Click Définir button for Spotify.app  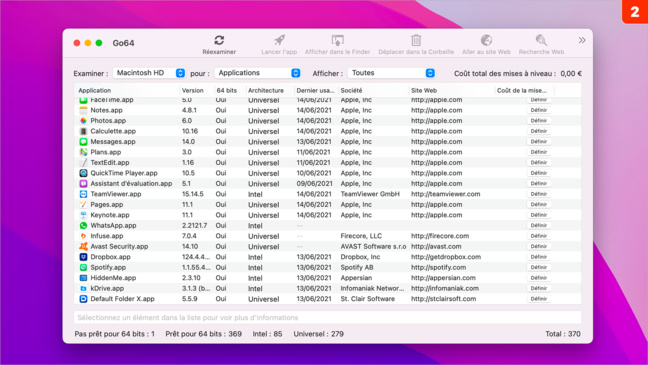point(539,267)
